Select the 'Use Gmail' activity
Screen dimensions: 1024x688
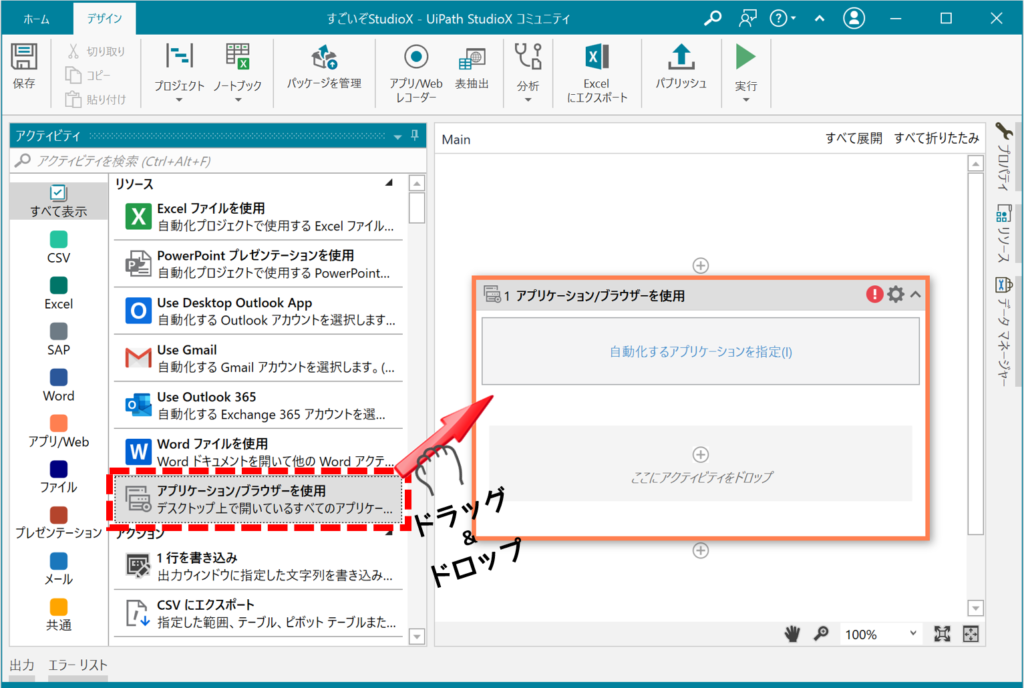coord(259,358)
